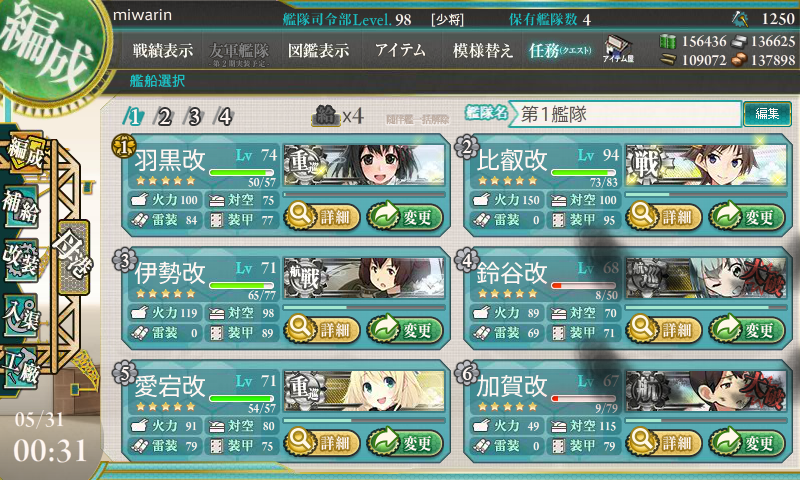This screenshot has height=480, width=800.
Task: Open the 図鑑表示 menu item
Action: pos(318,50)
